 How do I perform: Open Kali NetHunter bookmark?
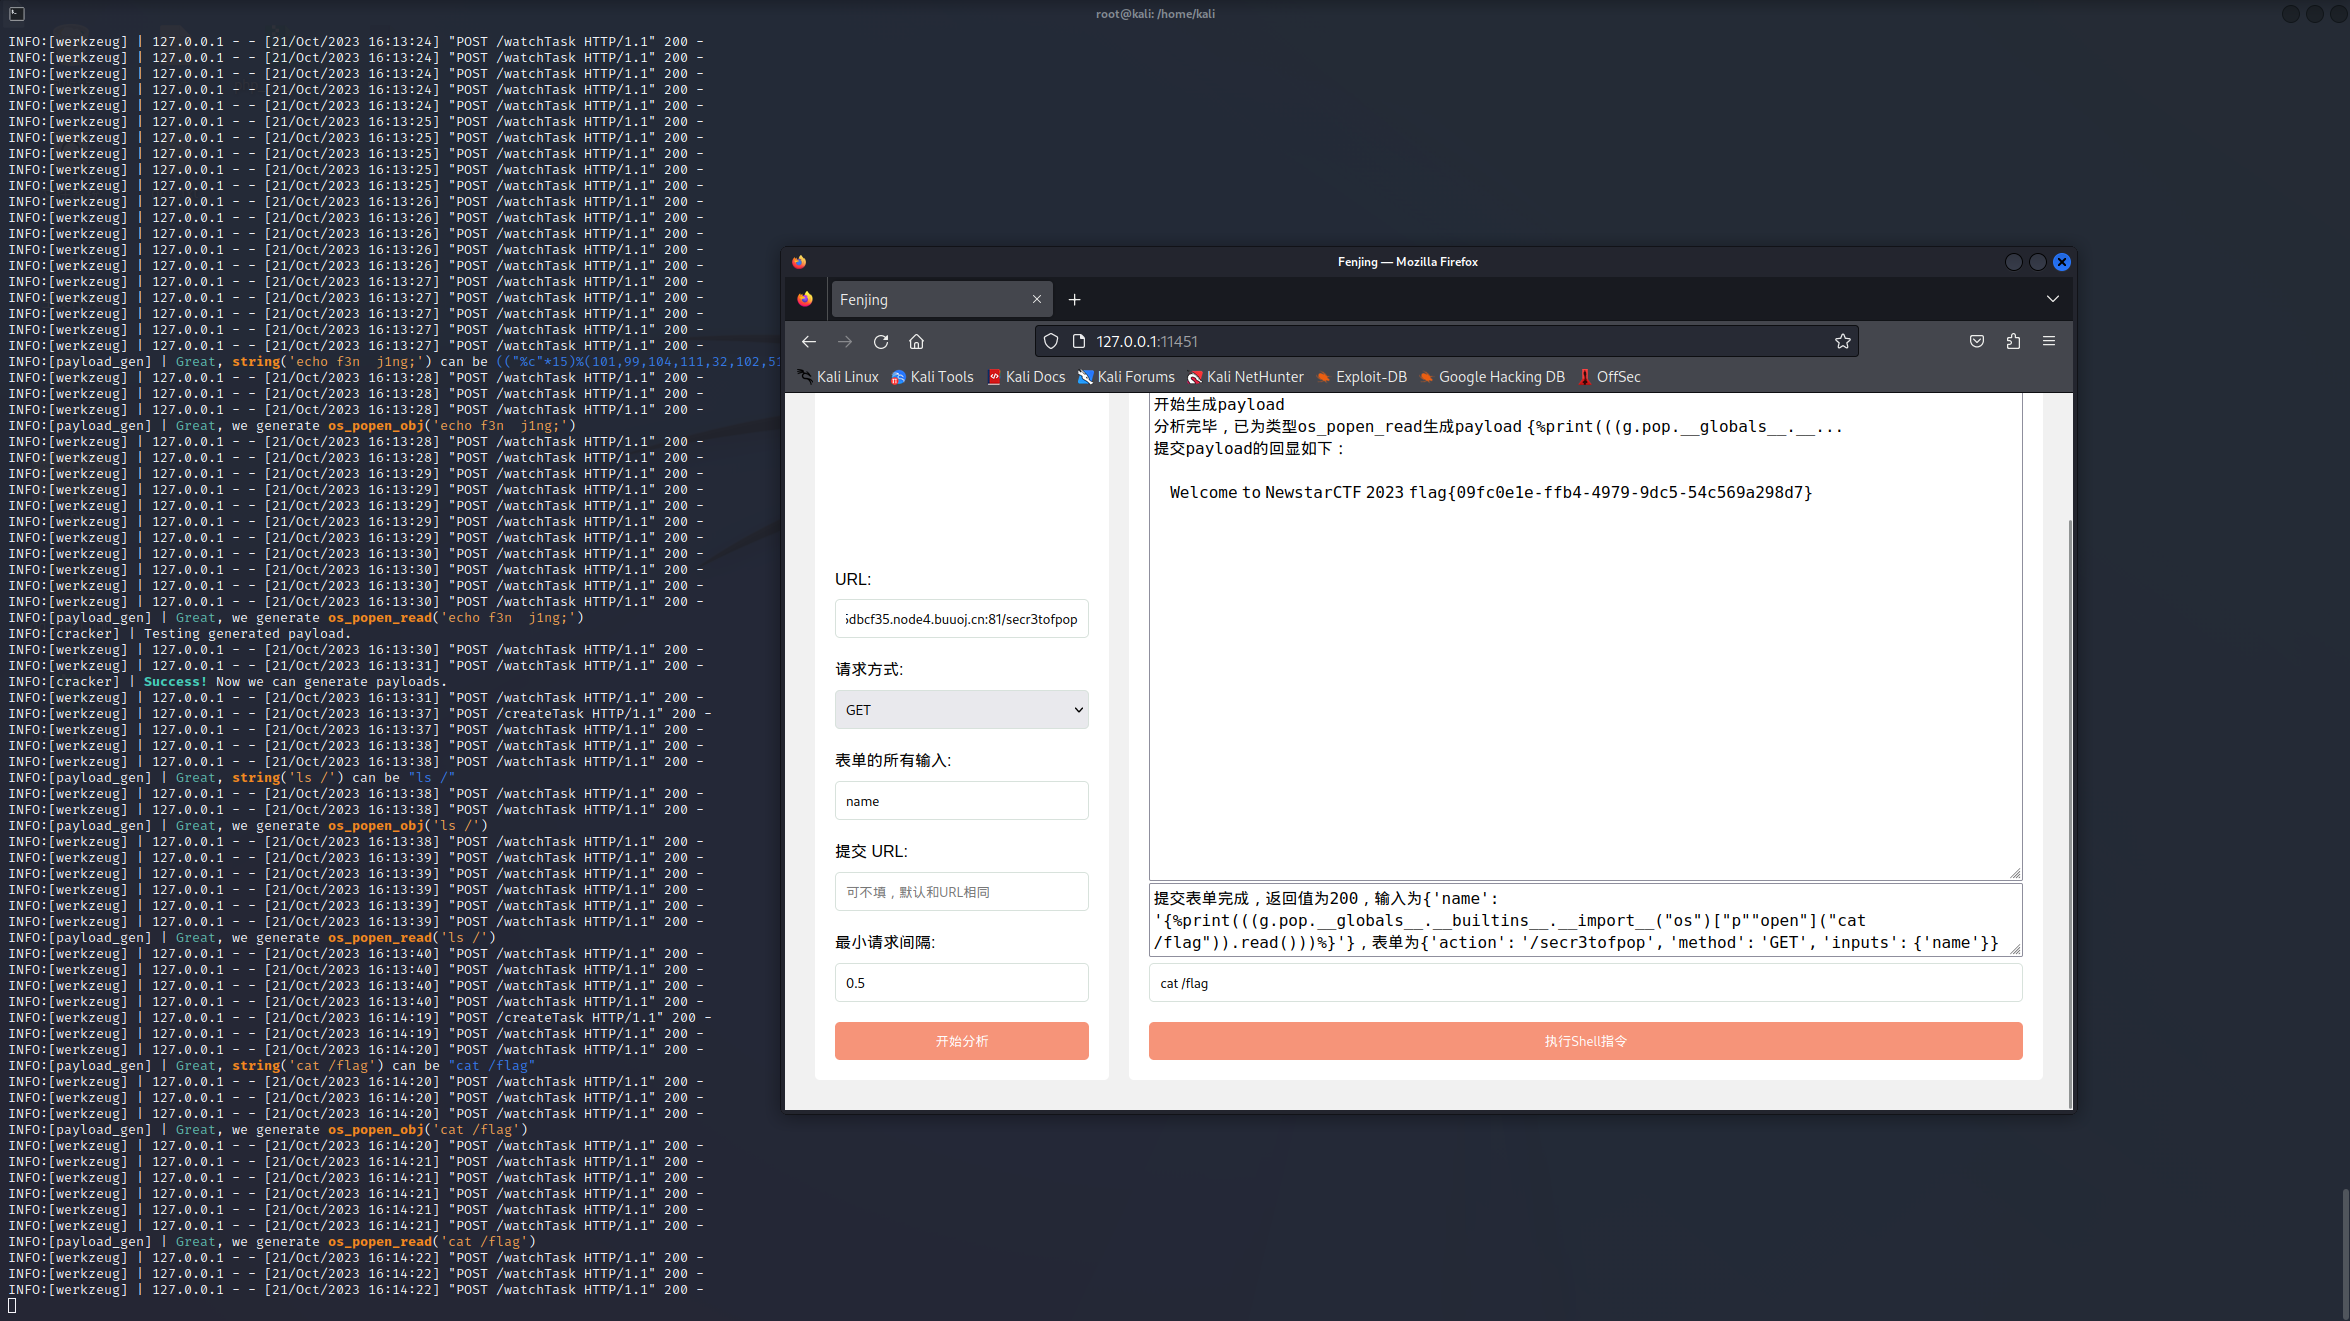tap(1245, 377)
